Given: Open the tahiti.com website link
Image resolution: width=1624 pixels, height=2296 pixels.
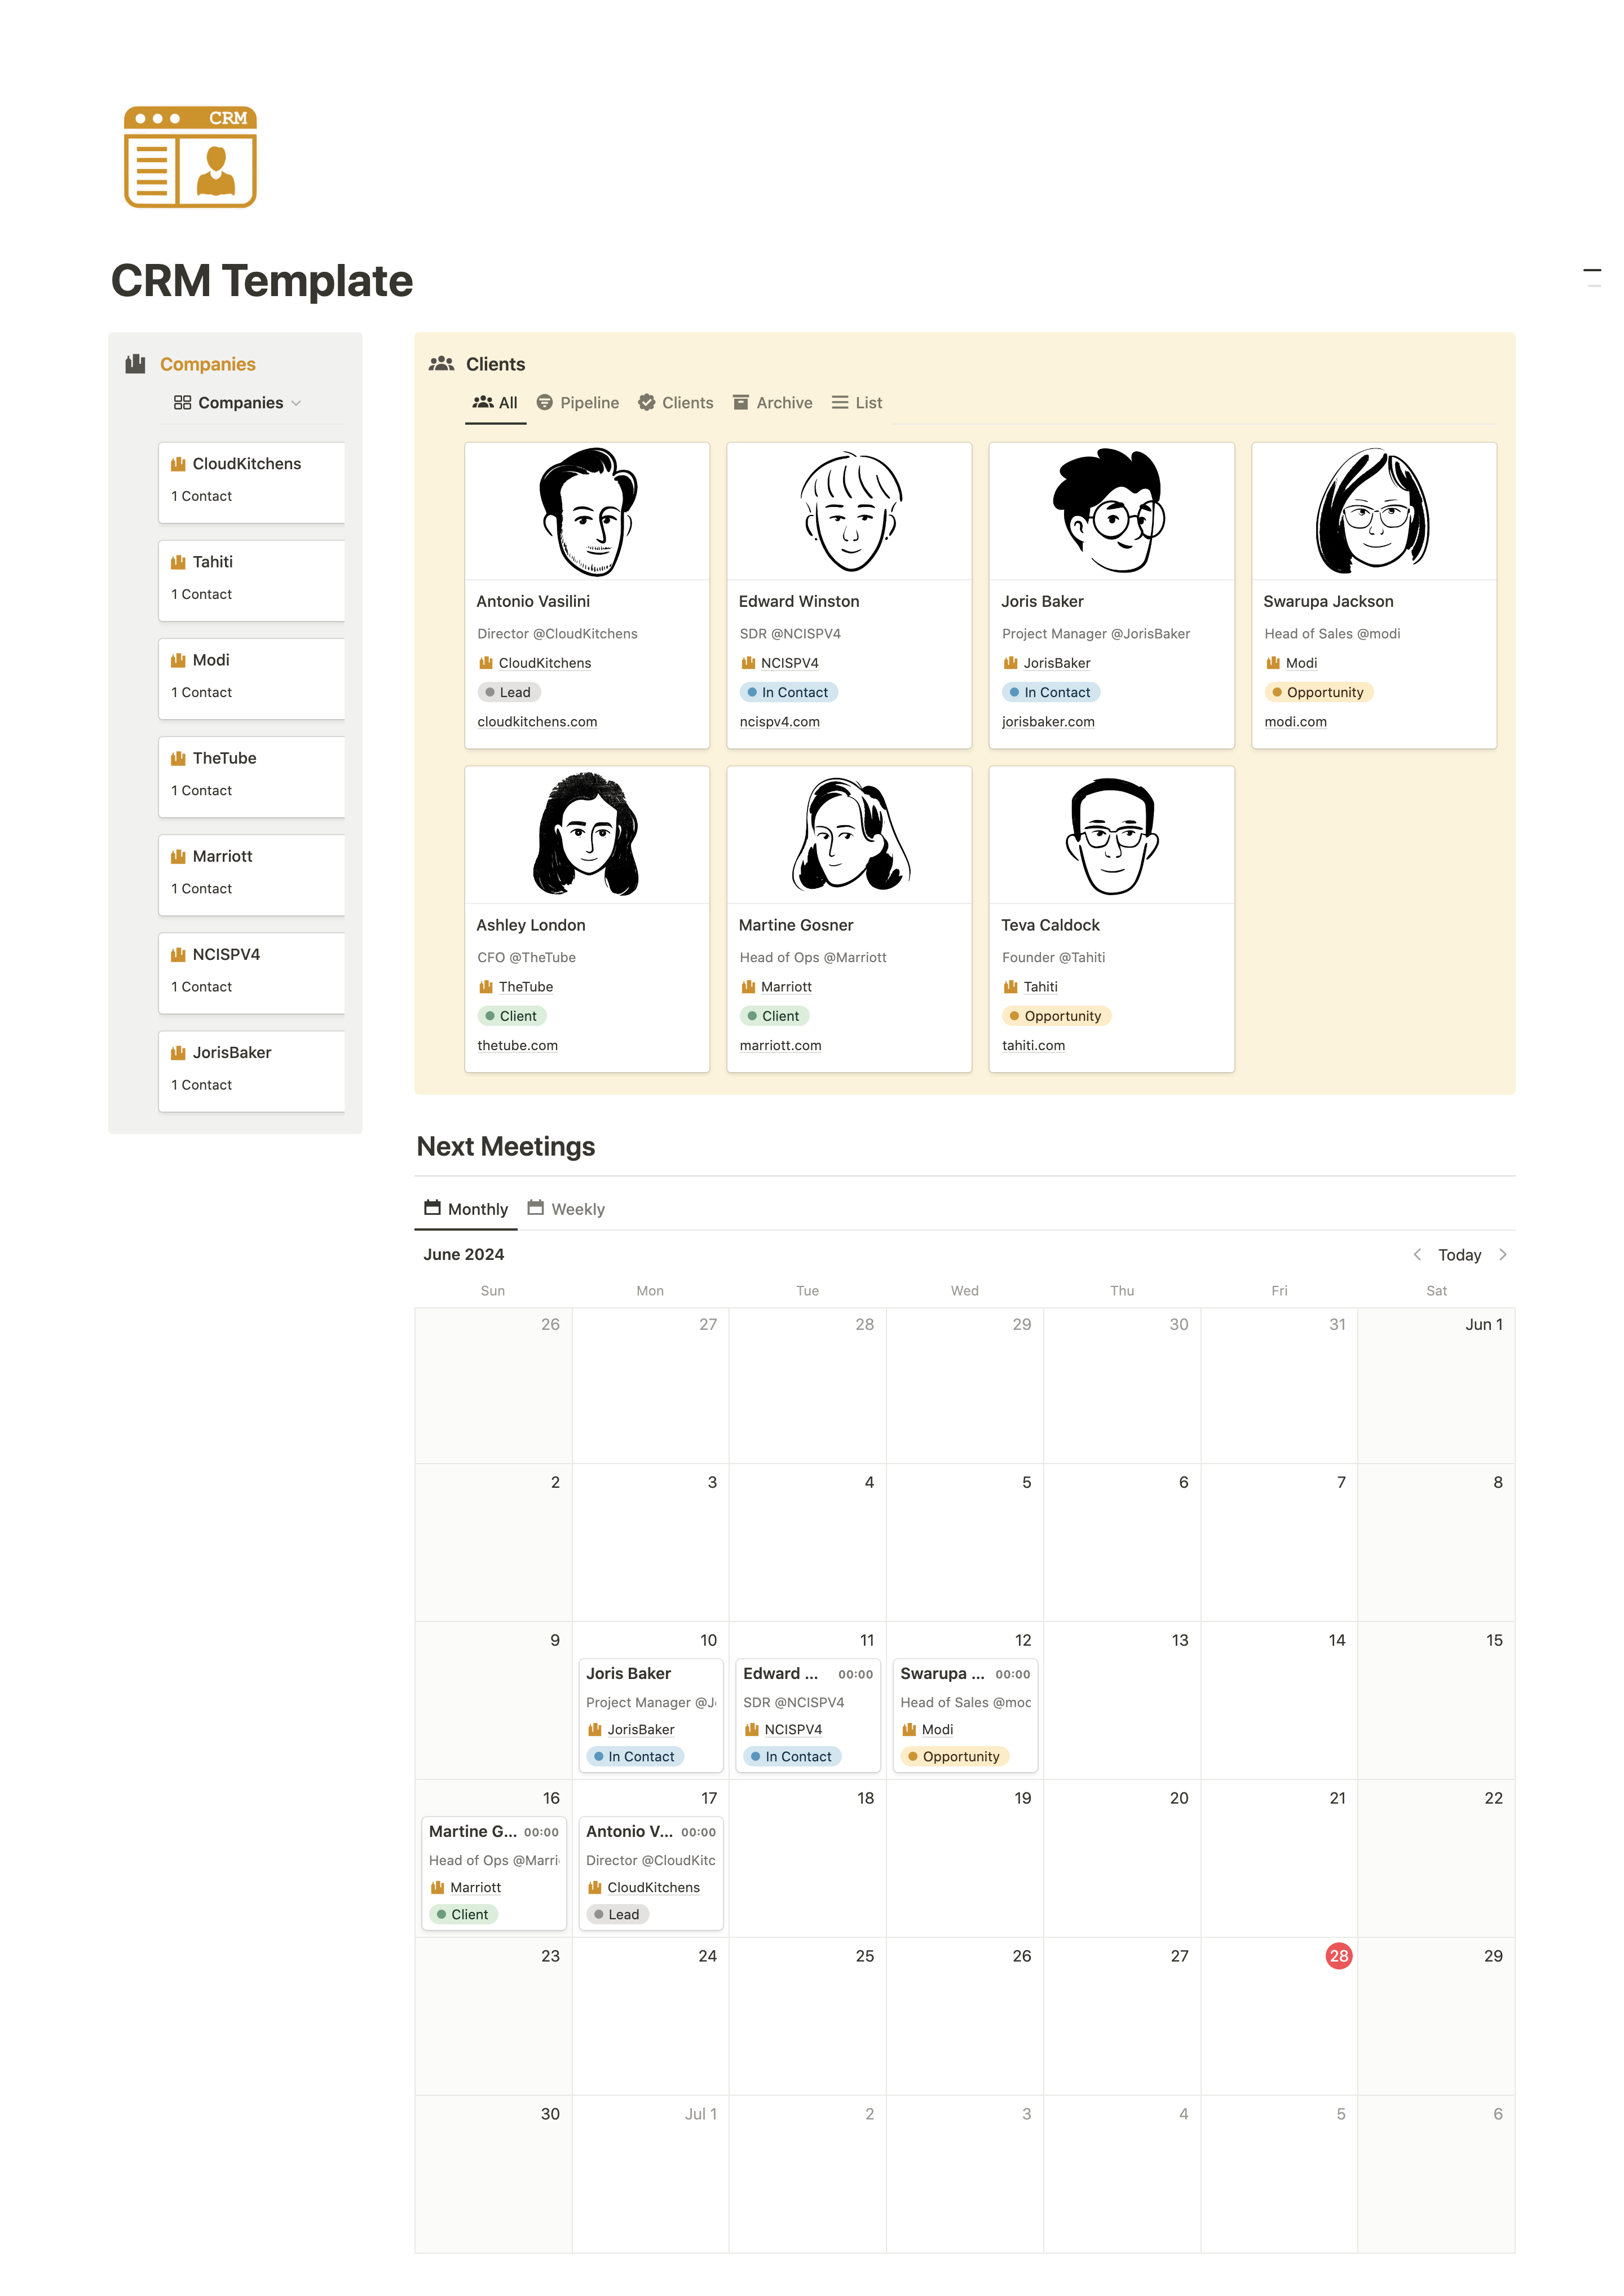Looking at the screenshot, I should click(x=1033, y=1046).
